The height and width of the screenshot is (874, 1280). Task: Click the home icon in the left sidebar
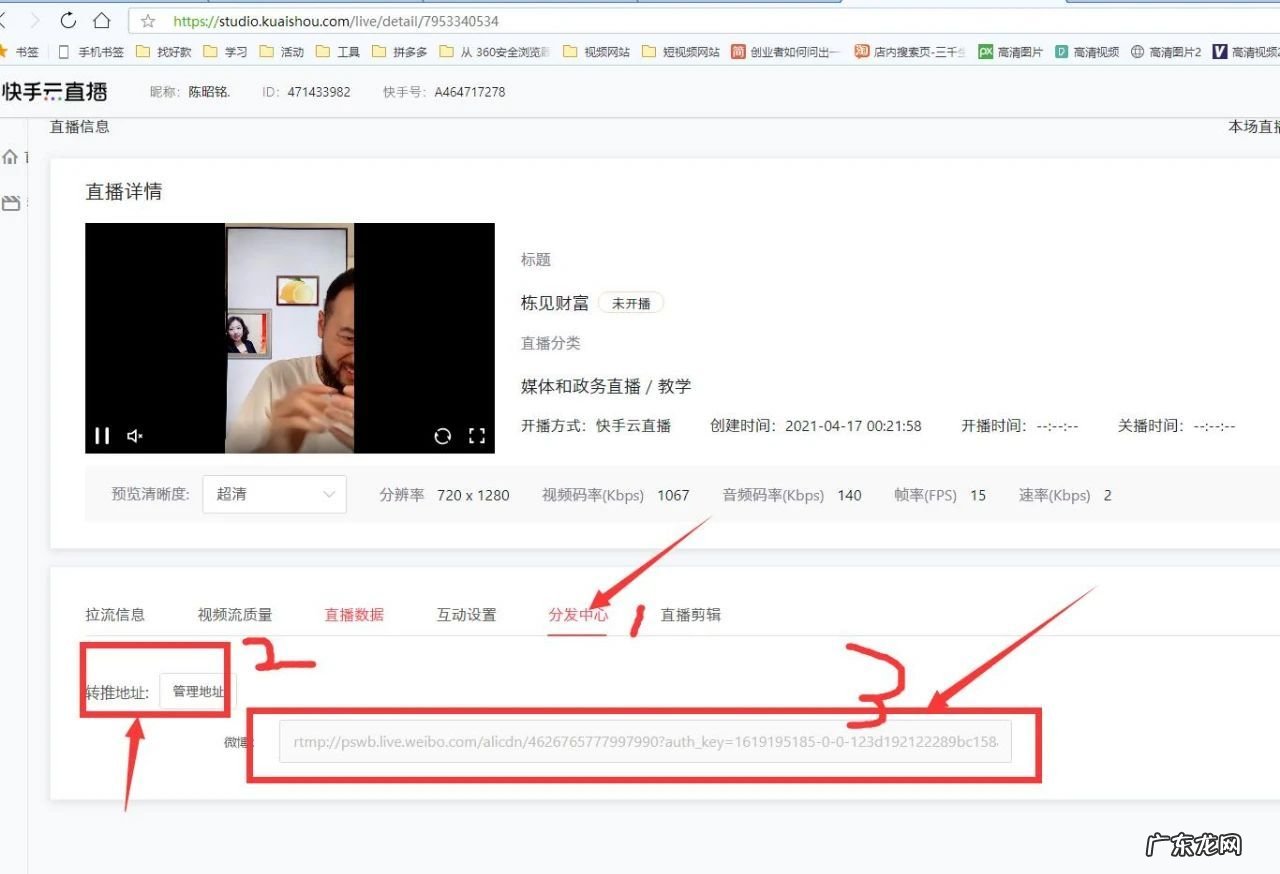coord(10,157)
